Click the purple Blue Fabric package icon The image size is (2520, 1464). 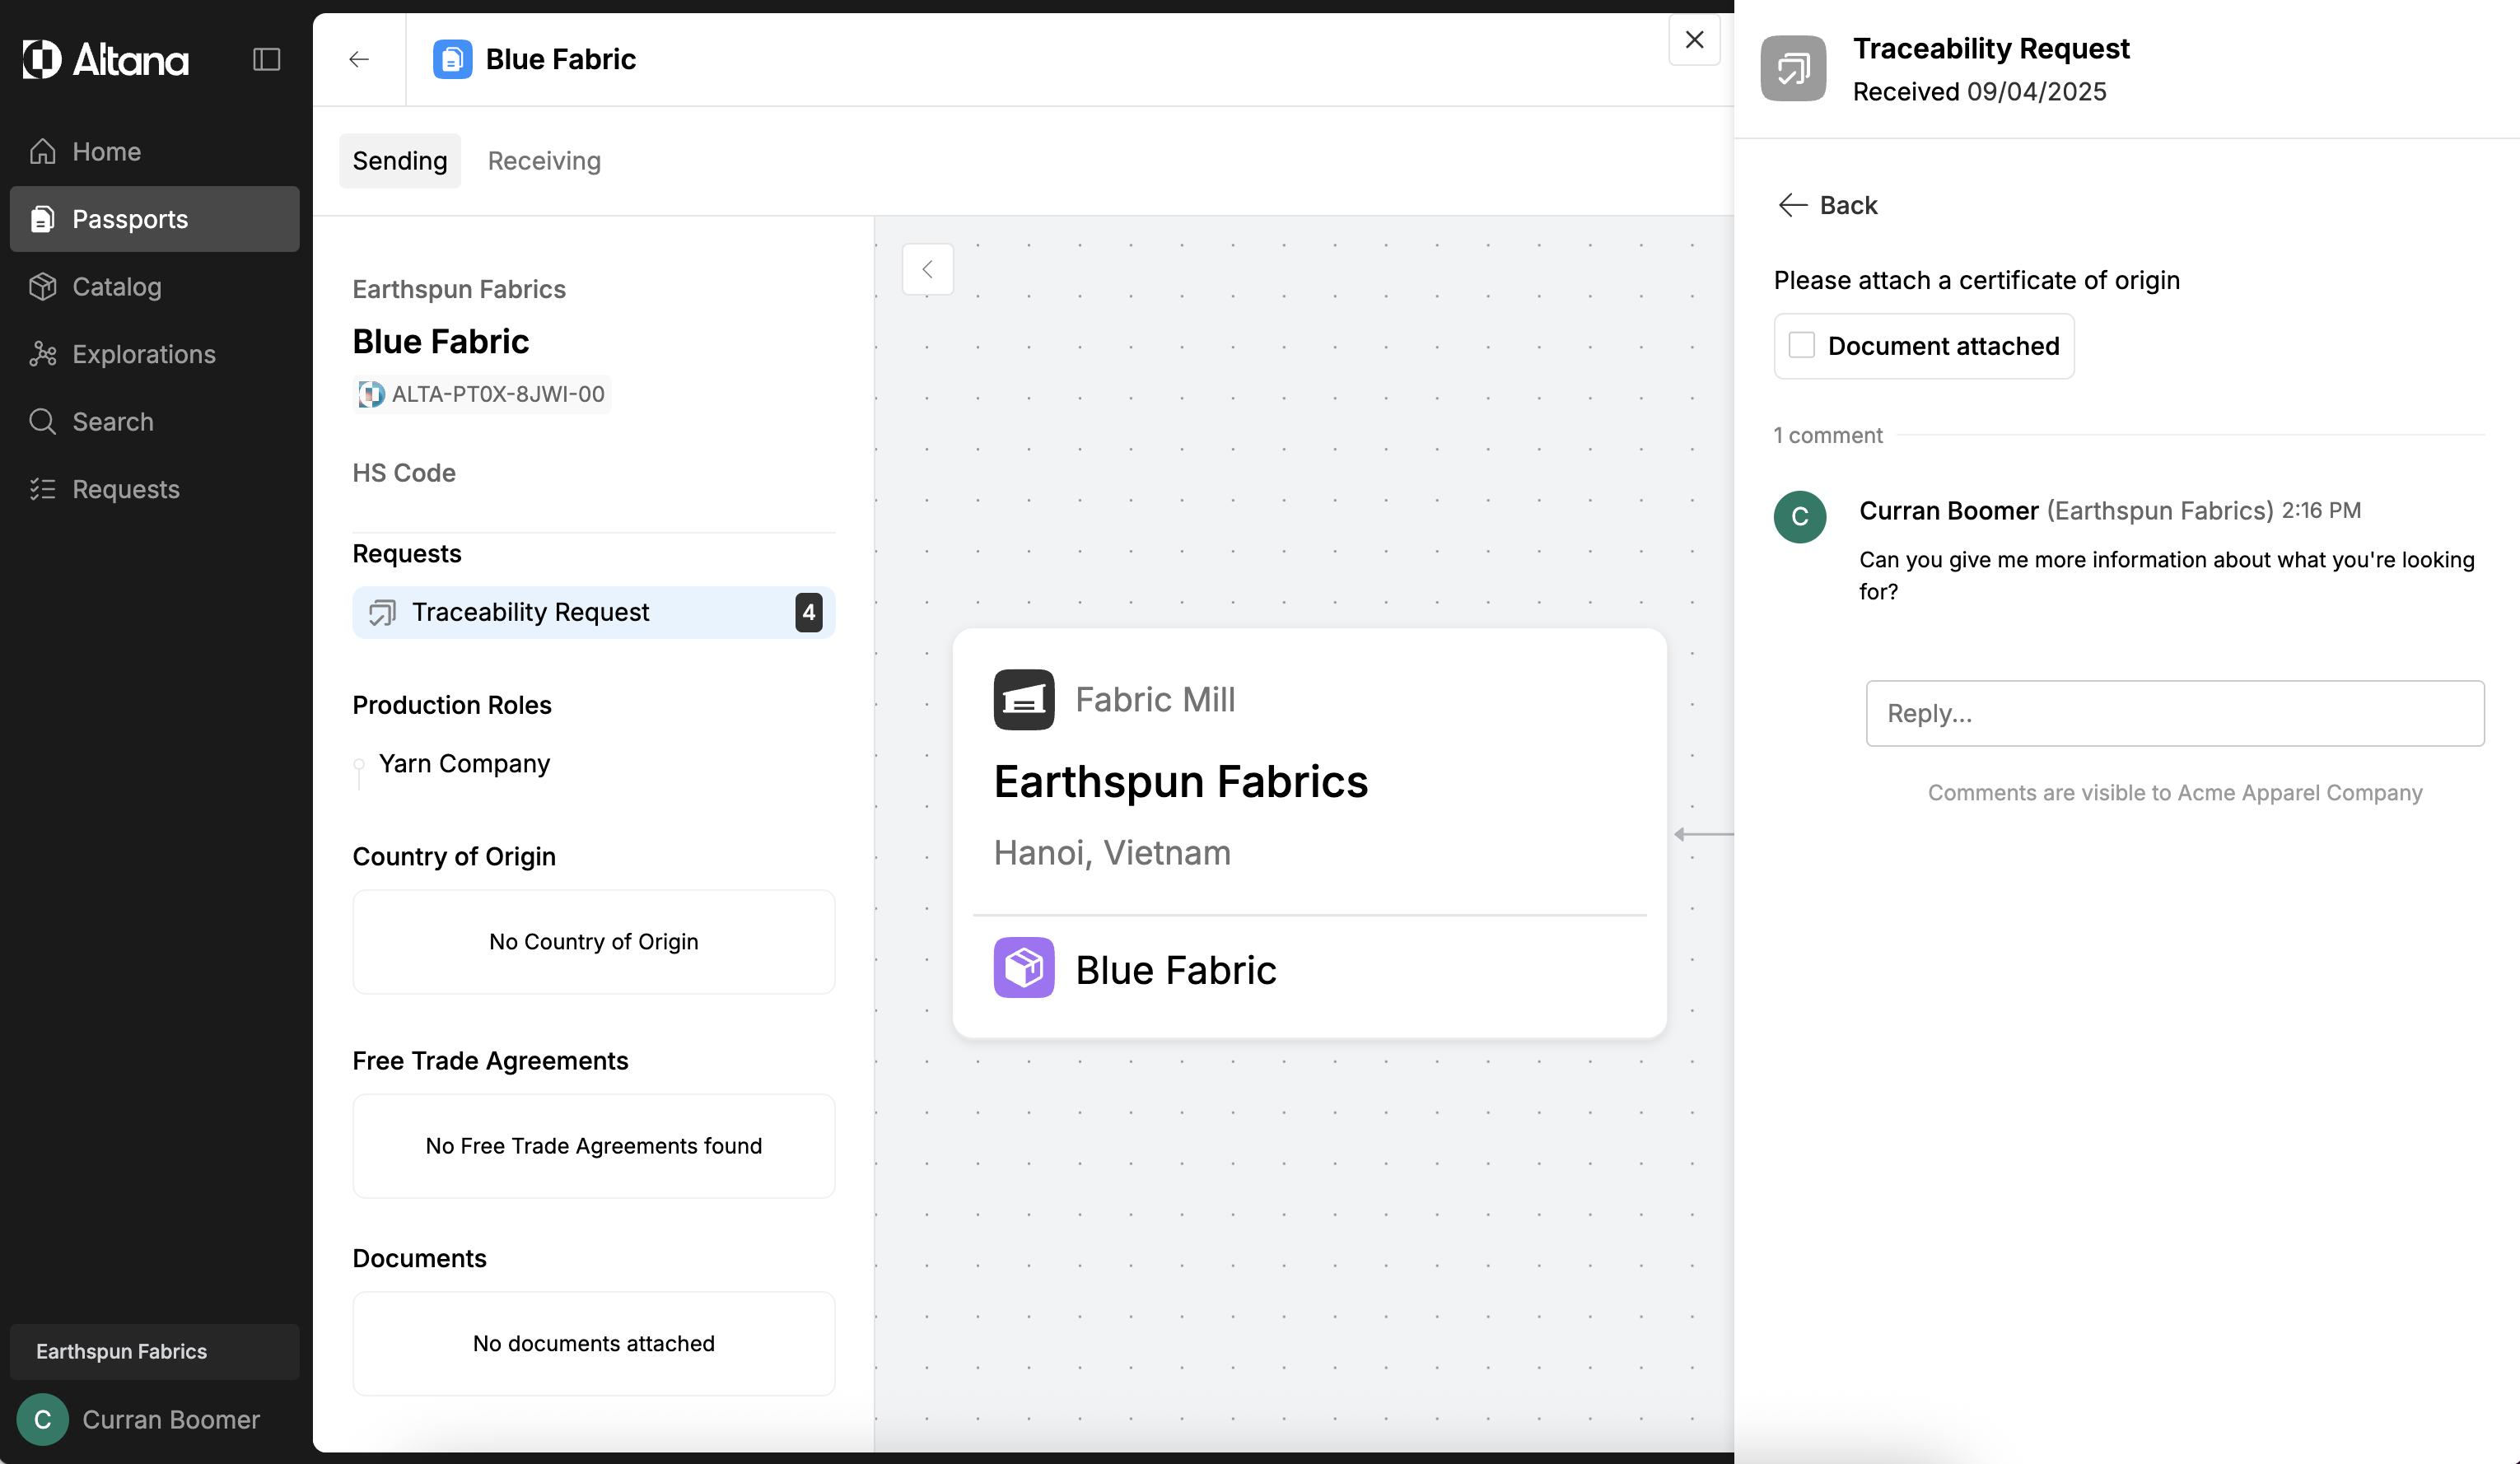(1023, 967)
